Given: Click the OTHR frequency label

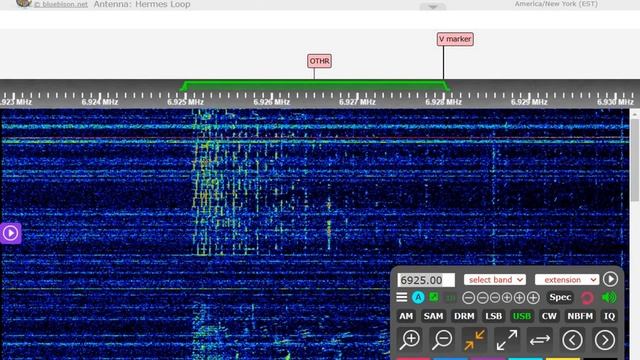Looking at the screenshot, I should (319, 61).
